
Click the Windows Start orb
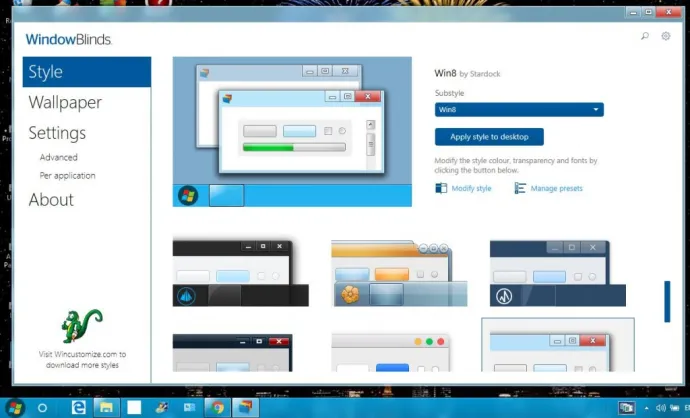click(14, 407)
